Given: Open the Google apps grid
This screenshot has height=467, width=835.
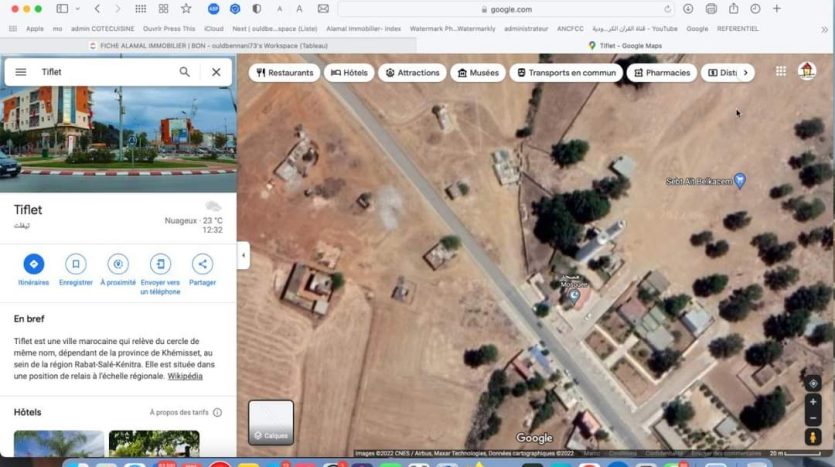Looking at the screenshot, I should tap(780, 71).
